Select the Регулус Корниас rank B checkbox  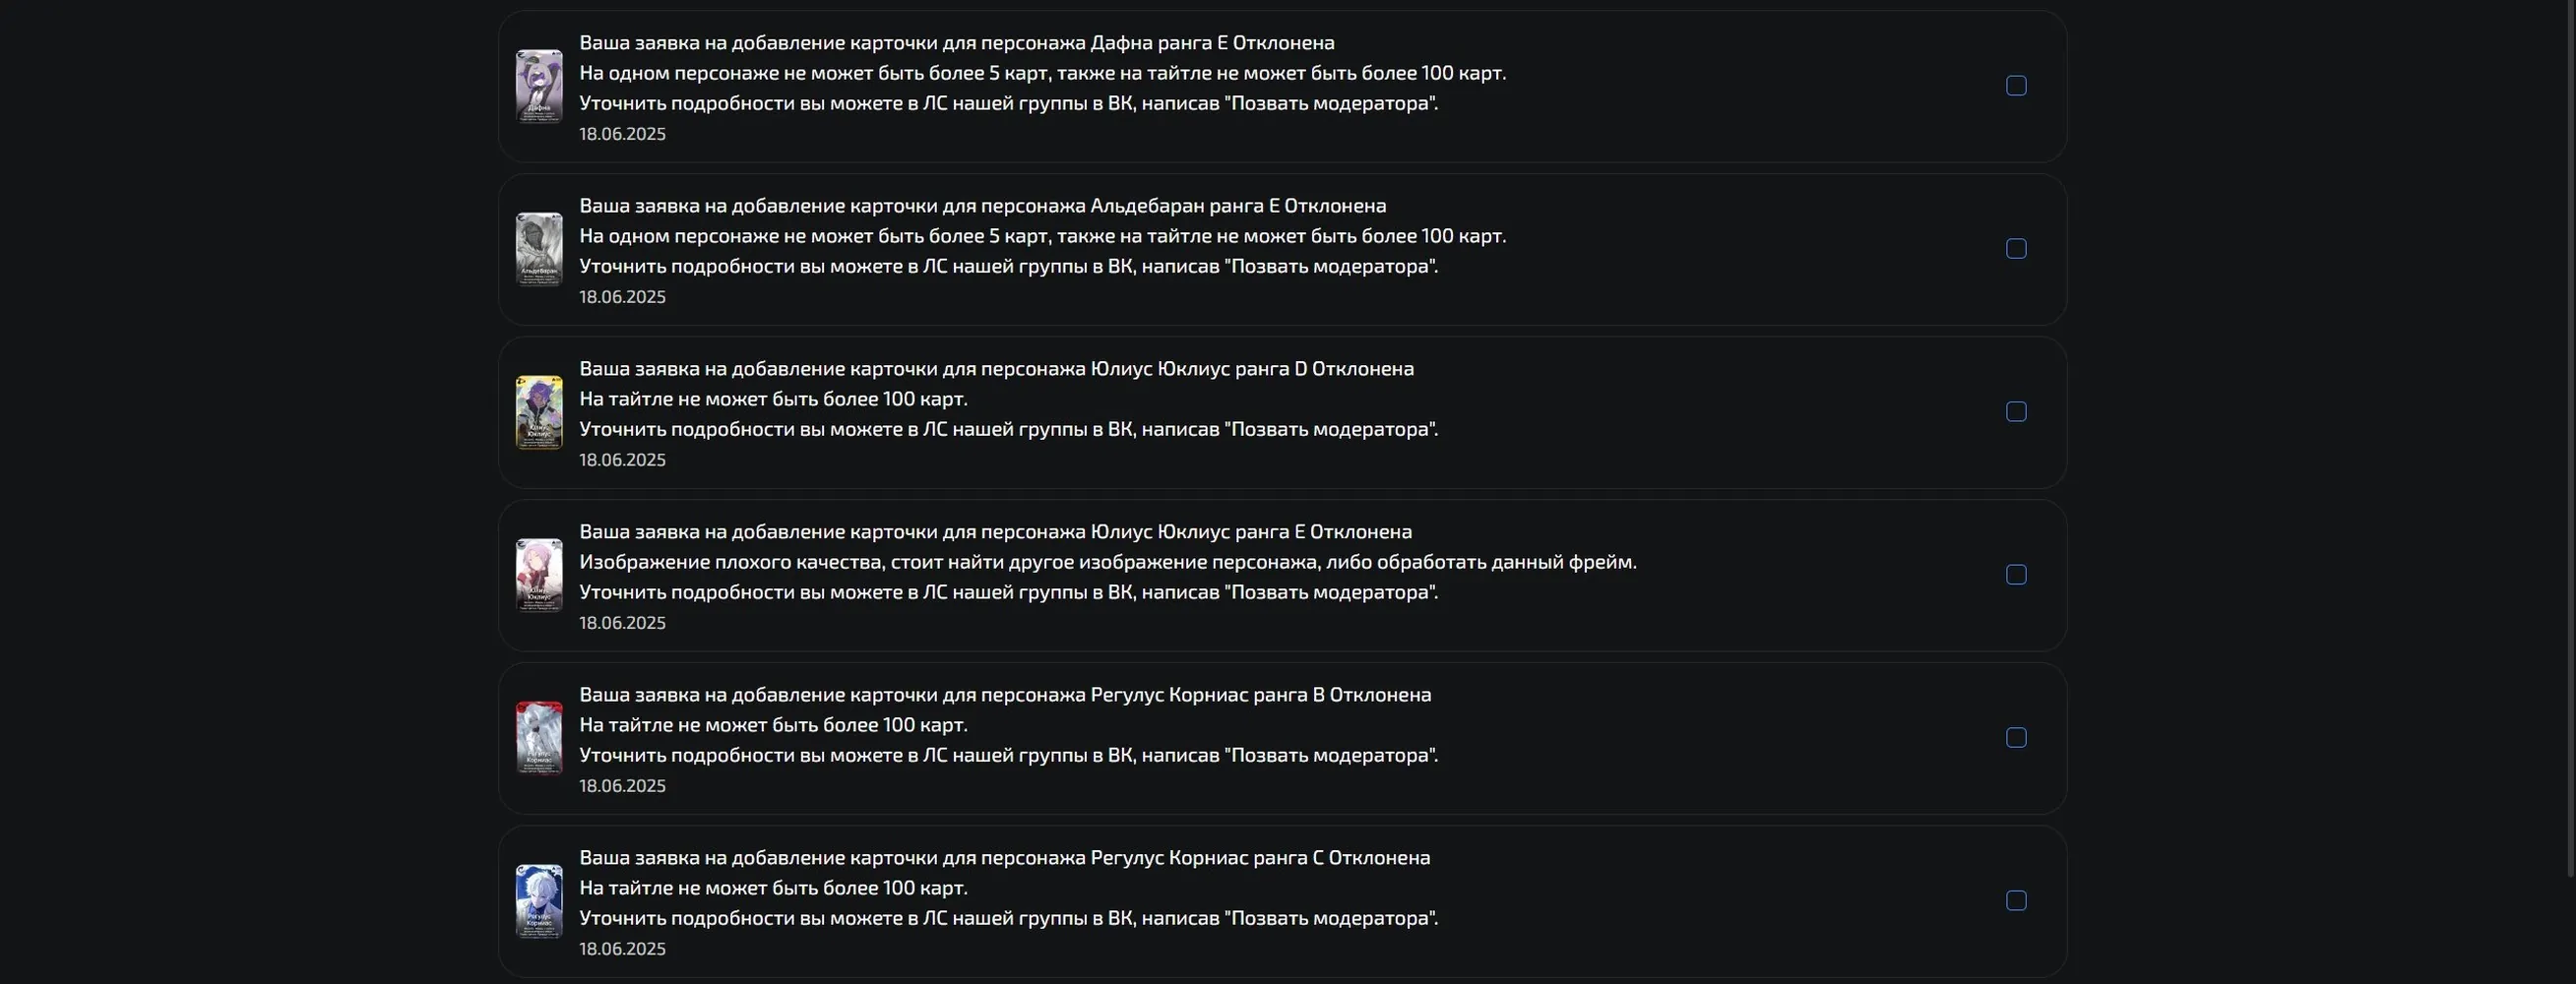tap(2016, 738)
